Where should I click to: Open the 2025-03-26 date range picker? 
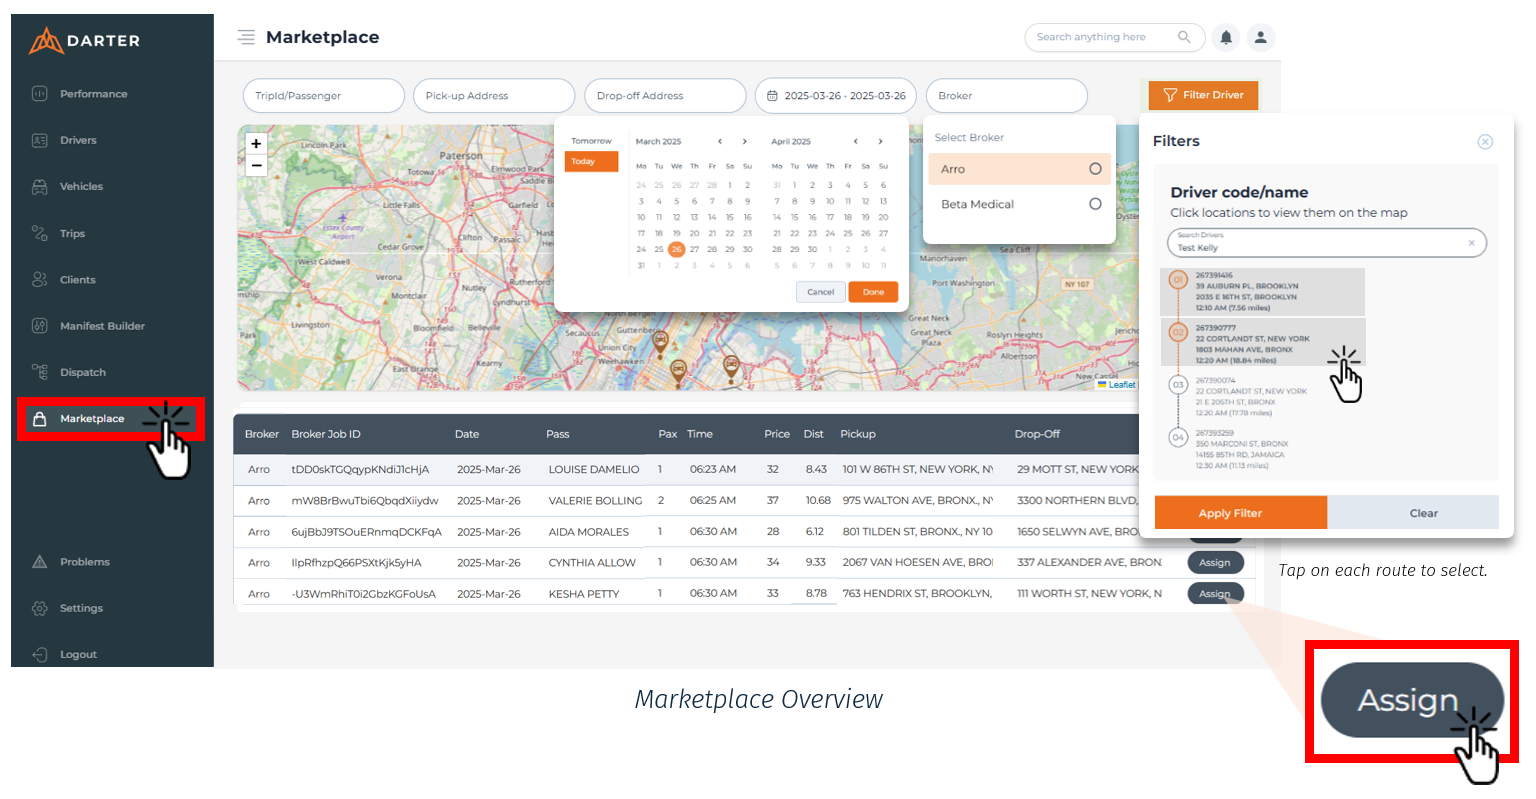coord(835,96)
